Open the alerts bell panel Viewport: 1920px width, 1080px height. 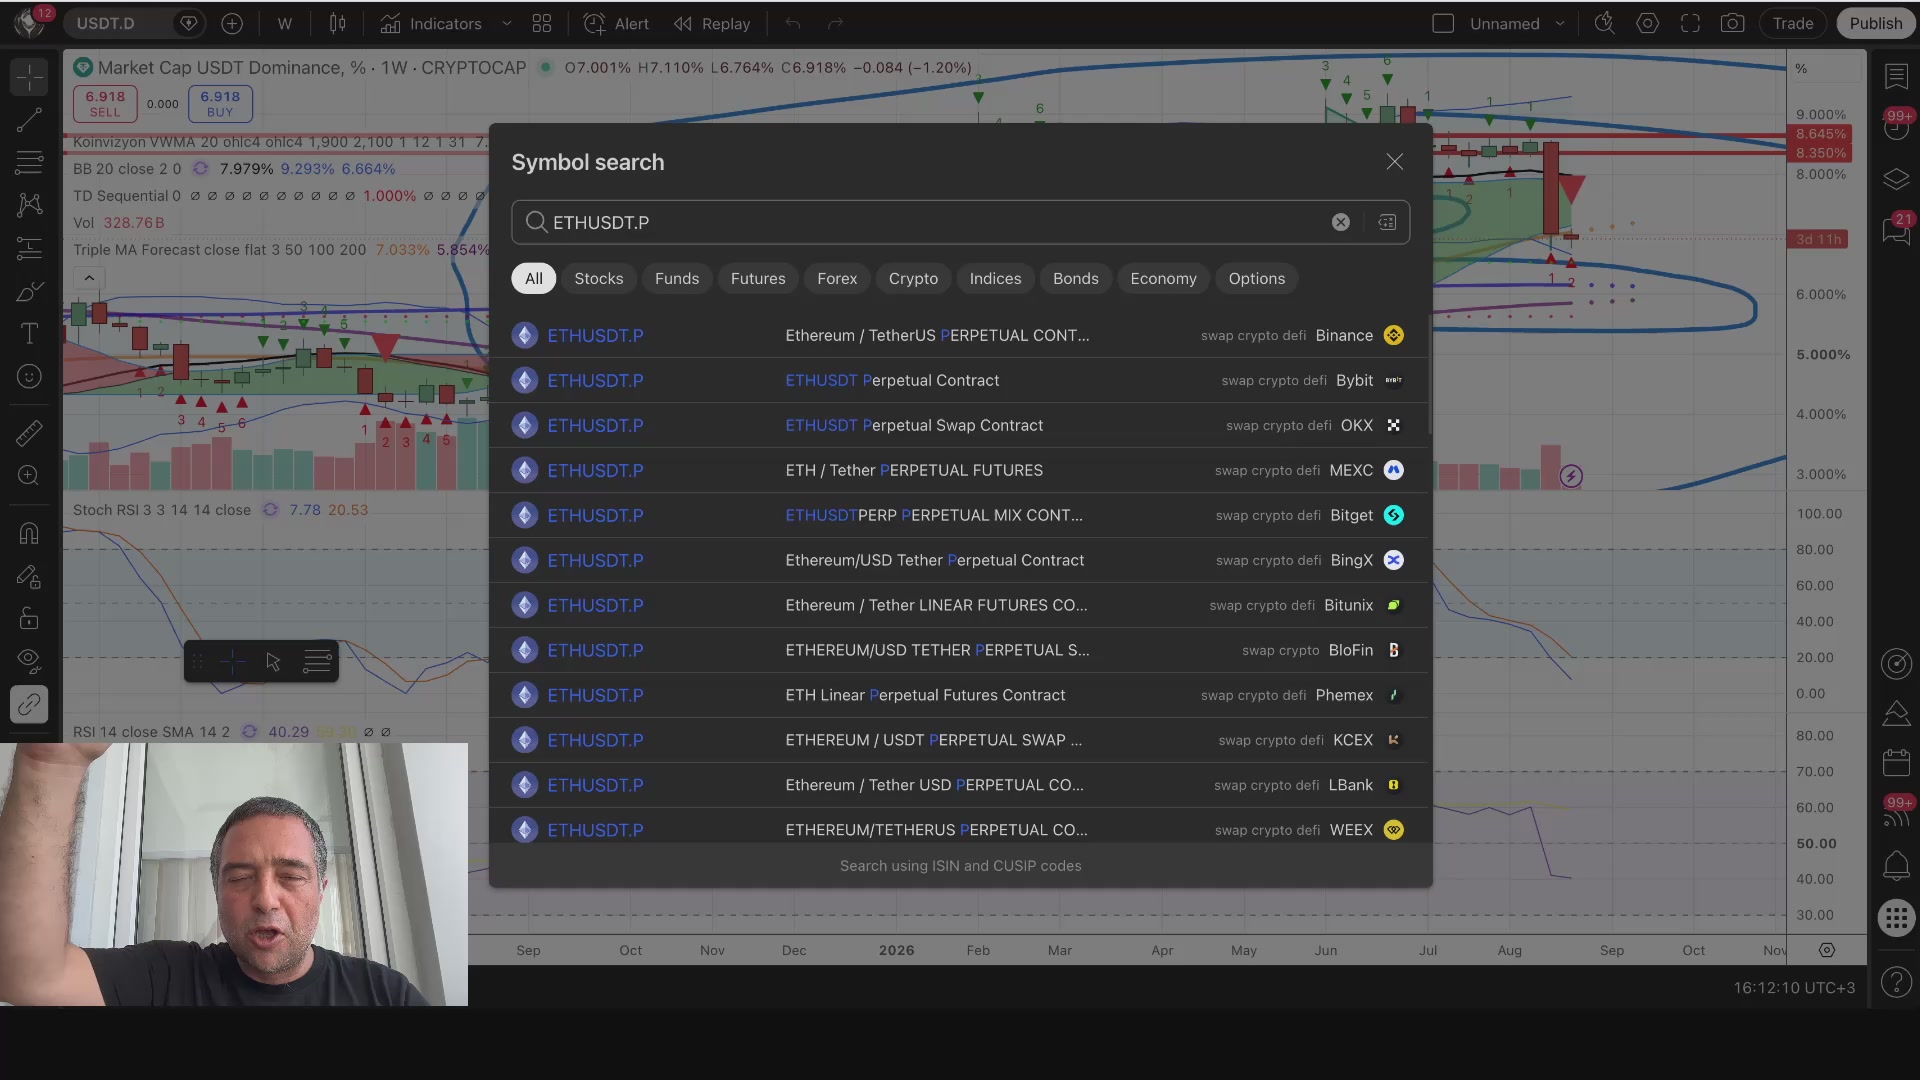[1896, 865]
